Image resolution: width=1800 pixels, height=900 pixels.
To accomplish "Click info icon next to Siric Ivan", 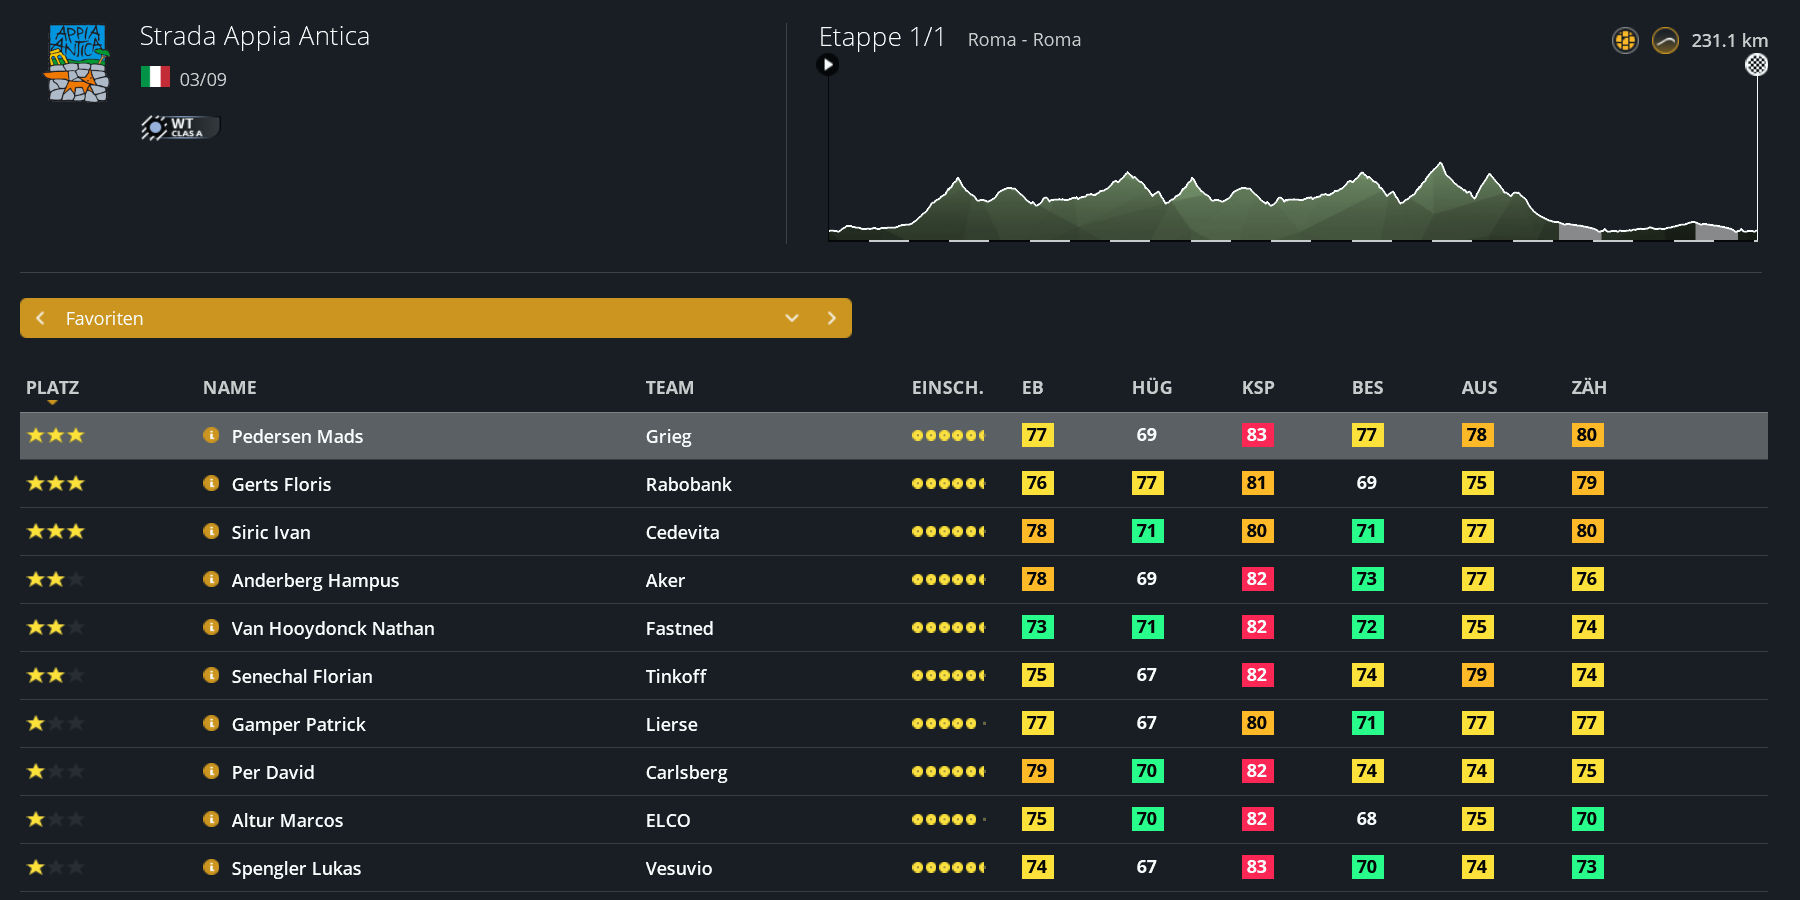I will 211,531.
